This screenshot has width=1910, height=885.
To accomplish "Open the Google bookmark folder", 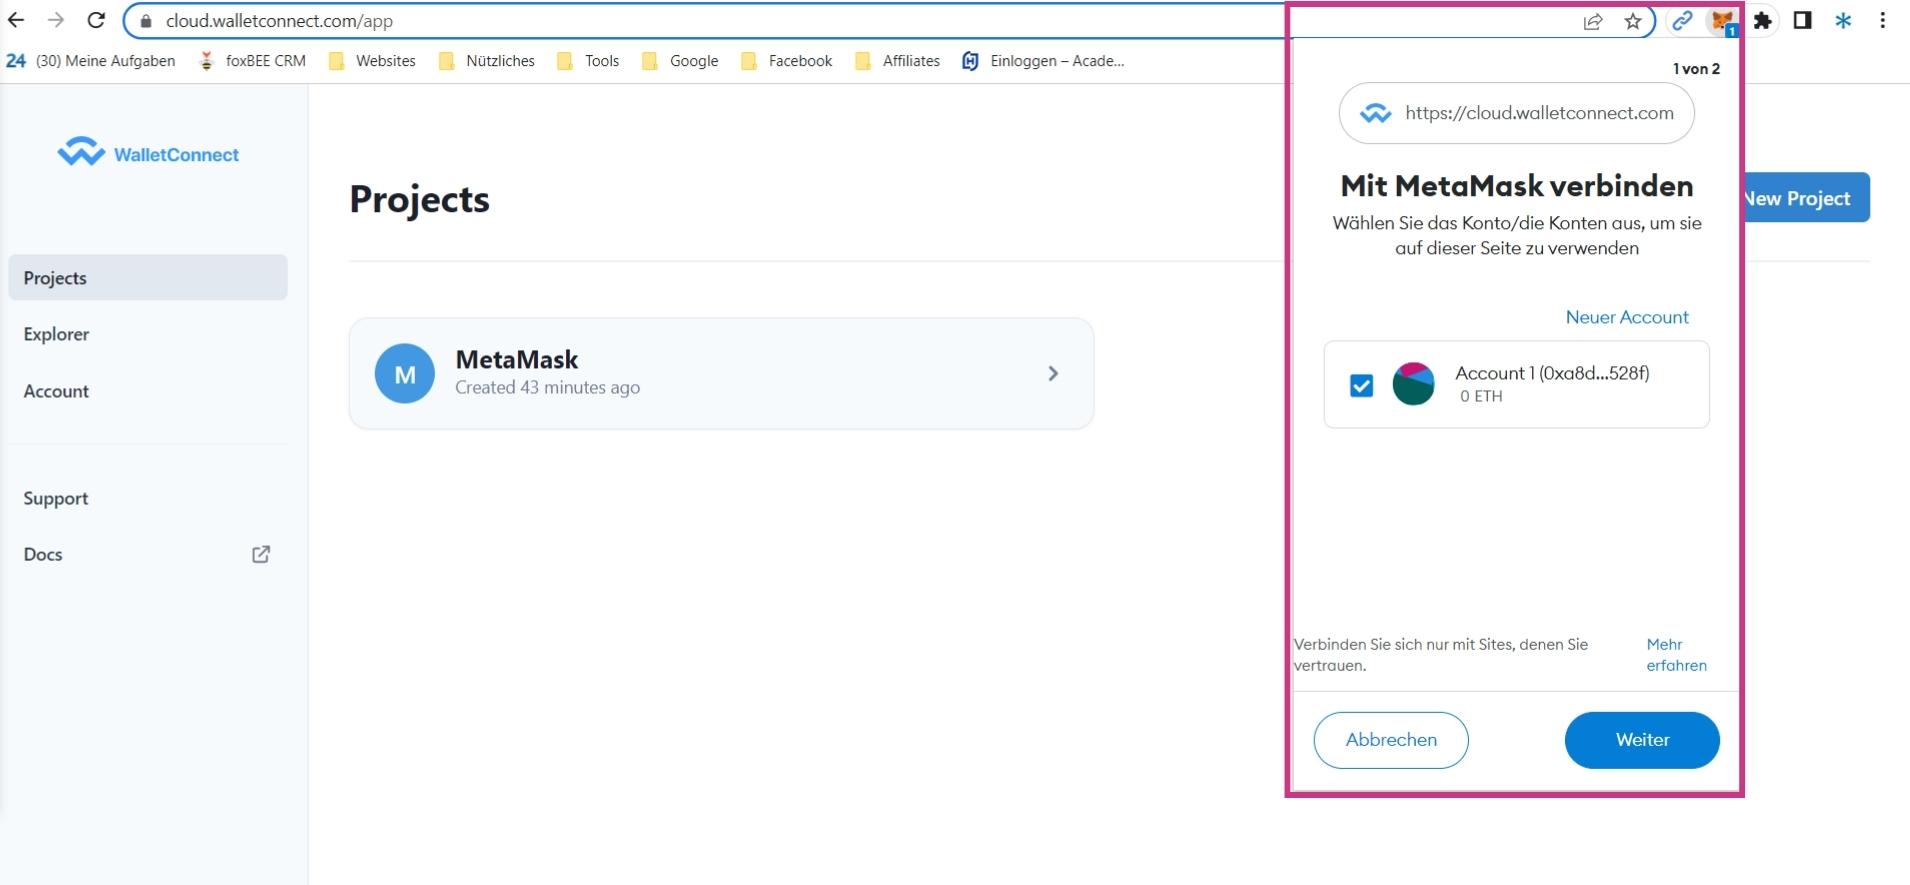I will point(681,61).
